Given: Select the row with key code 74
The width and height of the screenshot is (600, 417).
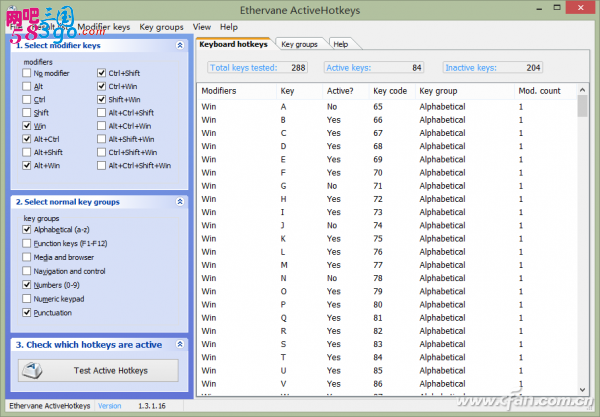Looking at the screenshot, I should click(x=387, y=225).
